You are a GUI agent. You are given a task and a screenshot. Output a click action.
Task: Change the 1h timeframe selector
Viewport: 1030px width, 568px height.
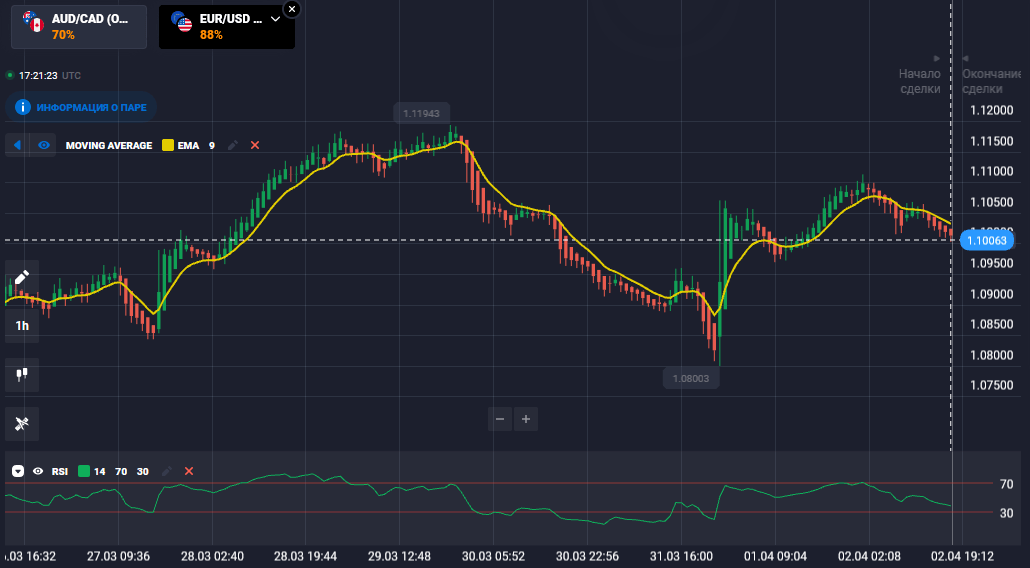click(22, 325)
